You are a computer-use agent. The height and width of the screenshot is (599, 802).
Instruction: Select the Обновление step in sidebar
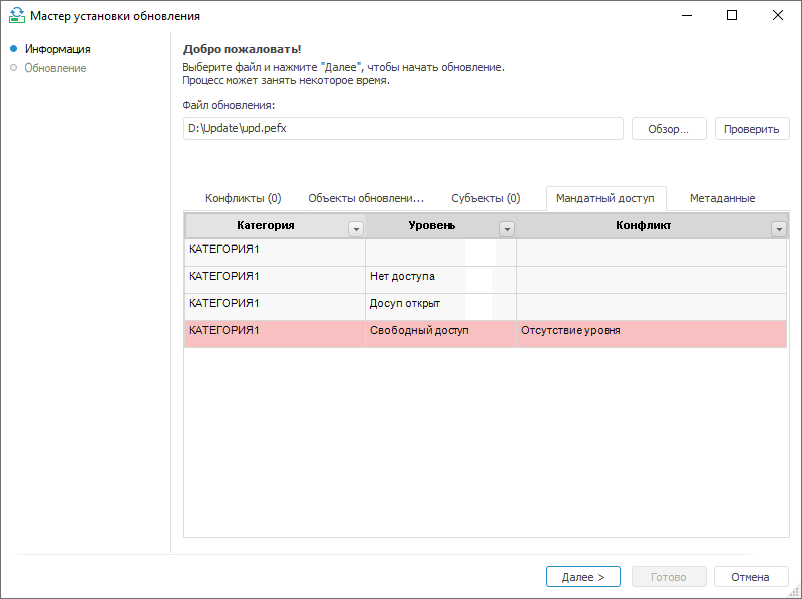tap(55, 68)
